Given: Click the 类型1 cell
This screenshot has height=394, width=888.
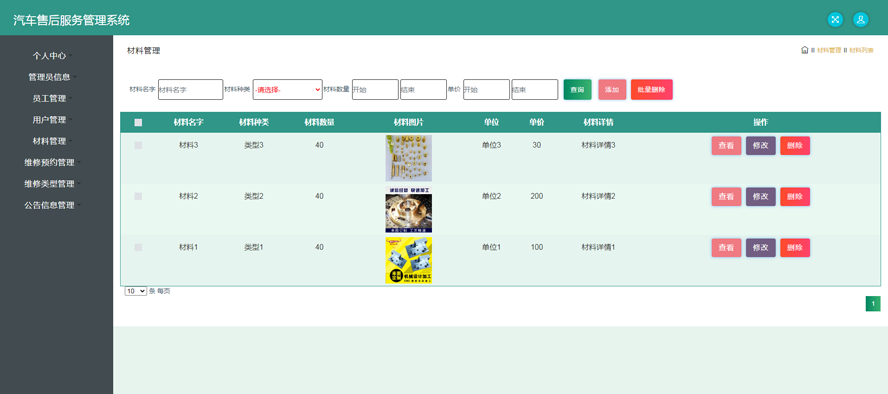Looking at the screenshot, I should [254, 247].
